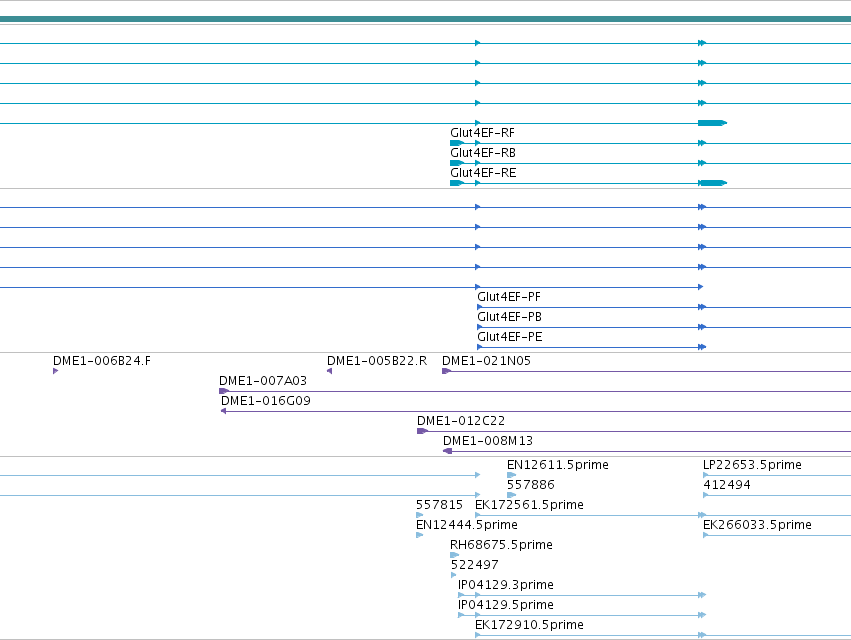851x640 pixels.
Task: Select the 412494 EST label
Action: [727, 485]
